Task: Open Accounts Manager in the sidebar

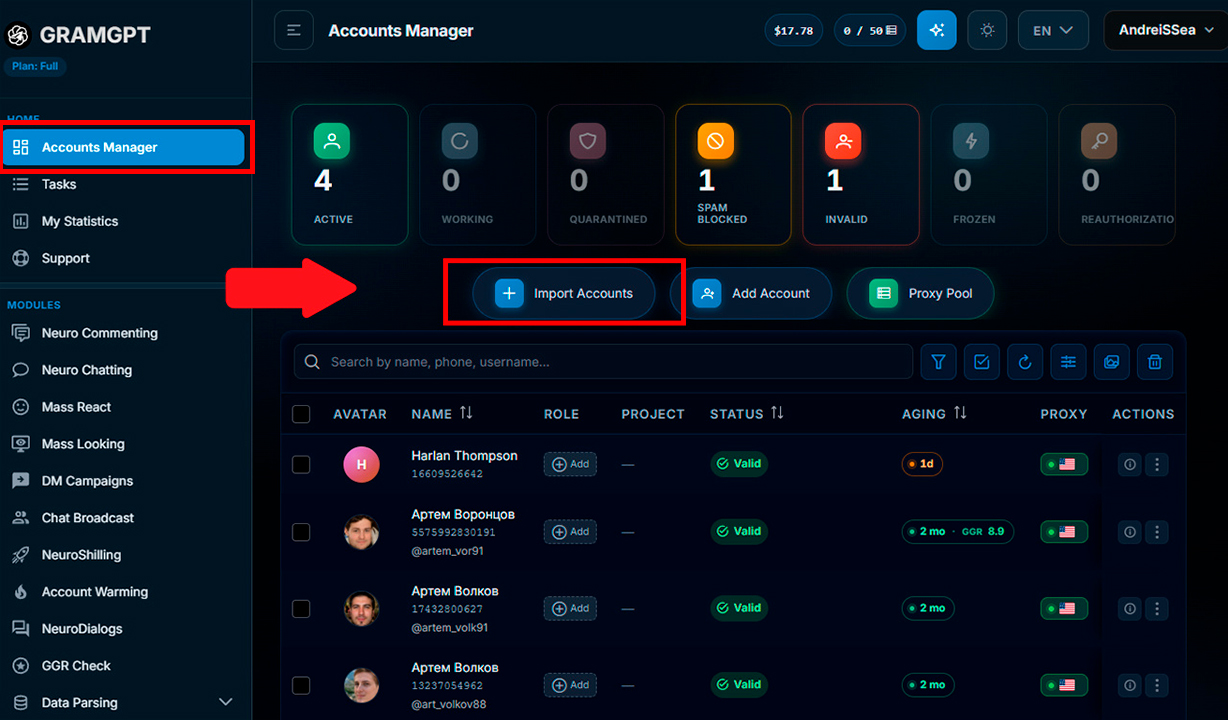Action: (x=124, y=147)
